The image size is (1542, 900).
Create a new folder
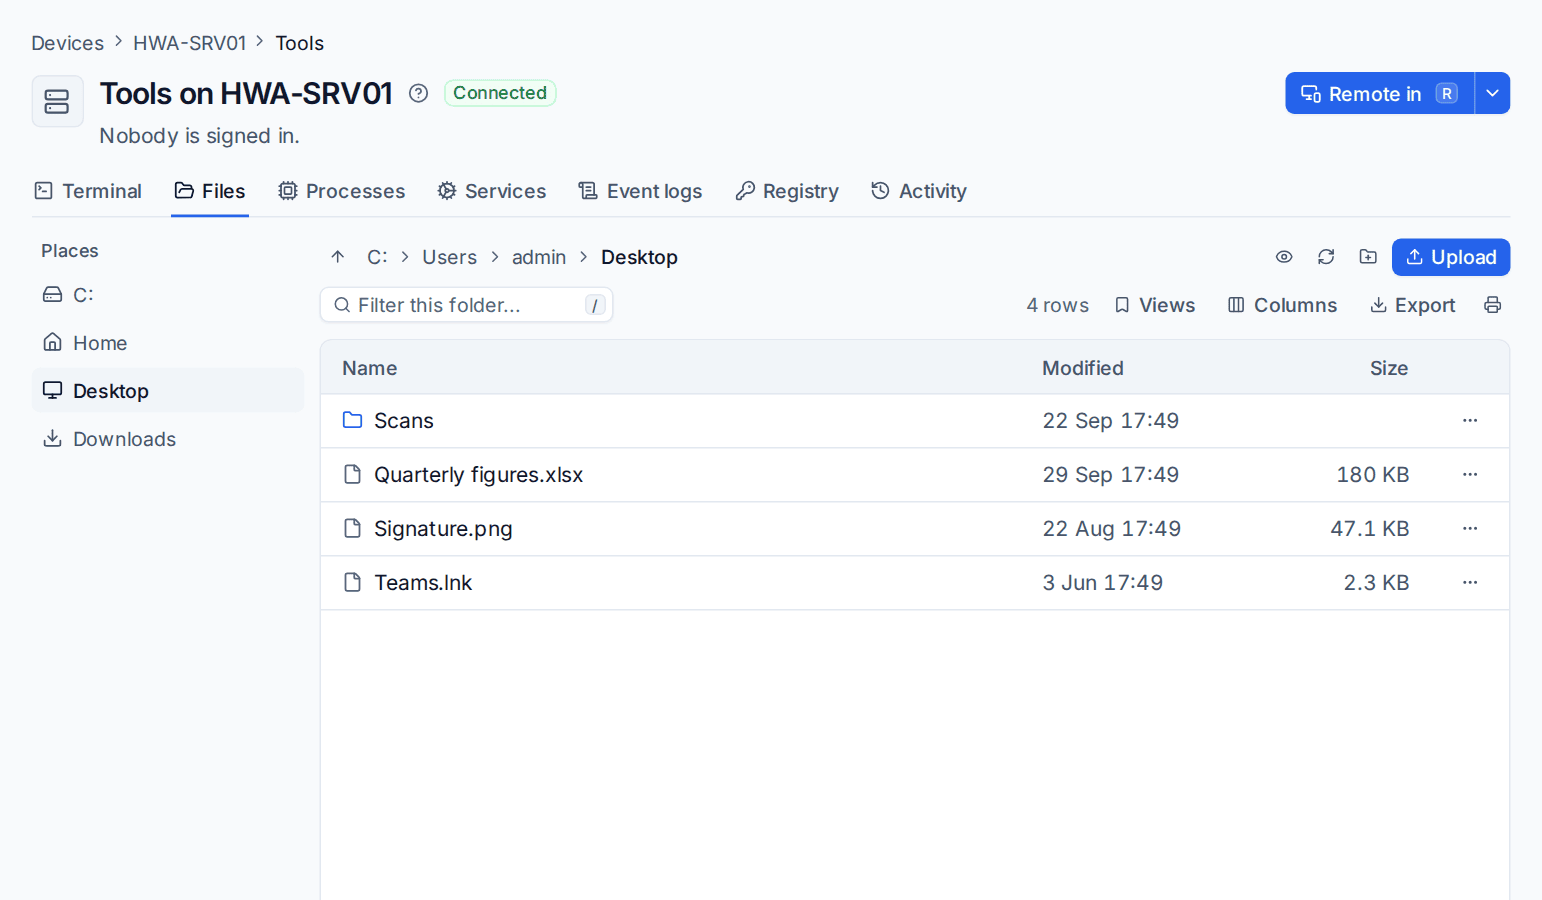[x=1368, y=257]
